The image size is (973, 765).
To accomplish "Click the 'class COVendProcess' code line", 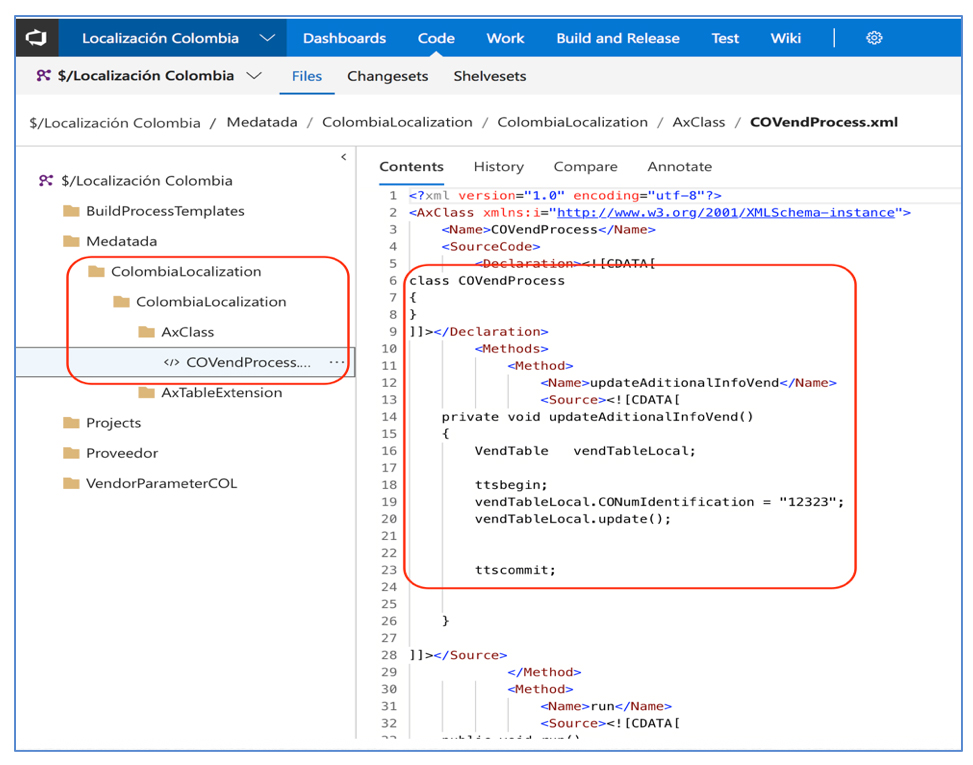I will tap(487, 281).
